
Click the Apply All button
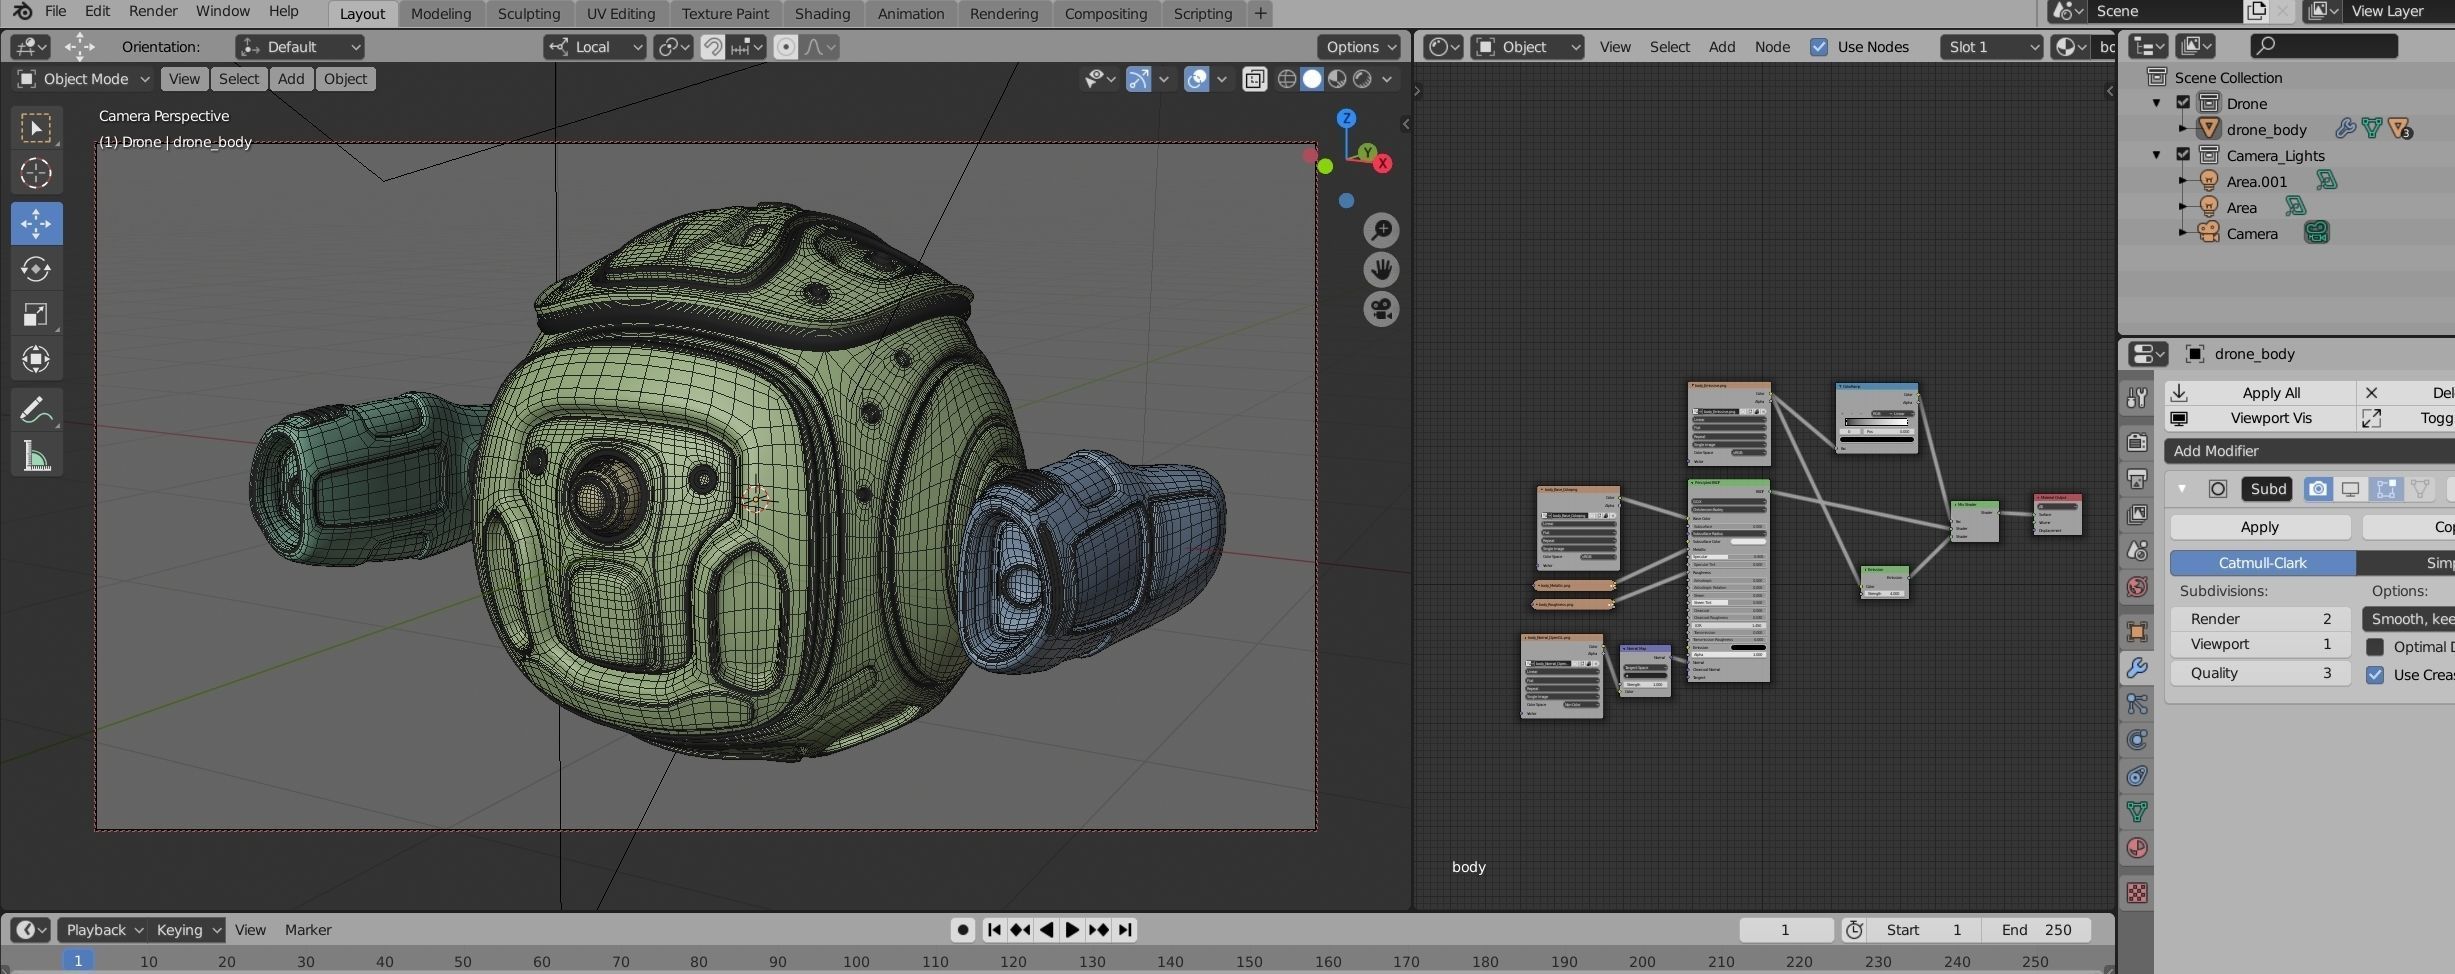click(x=2260, y=393)
